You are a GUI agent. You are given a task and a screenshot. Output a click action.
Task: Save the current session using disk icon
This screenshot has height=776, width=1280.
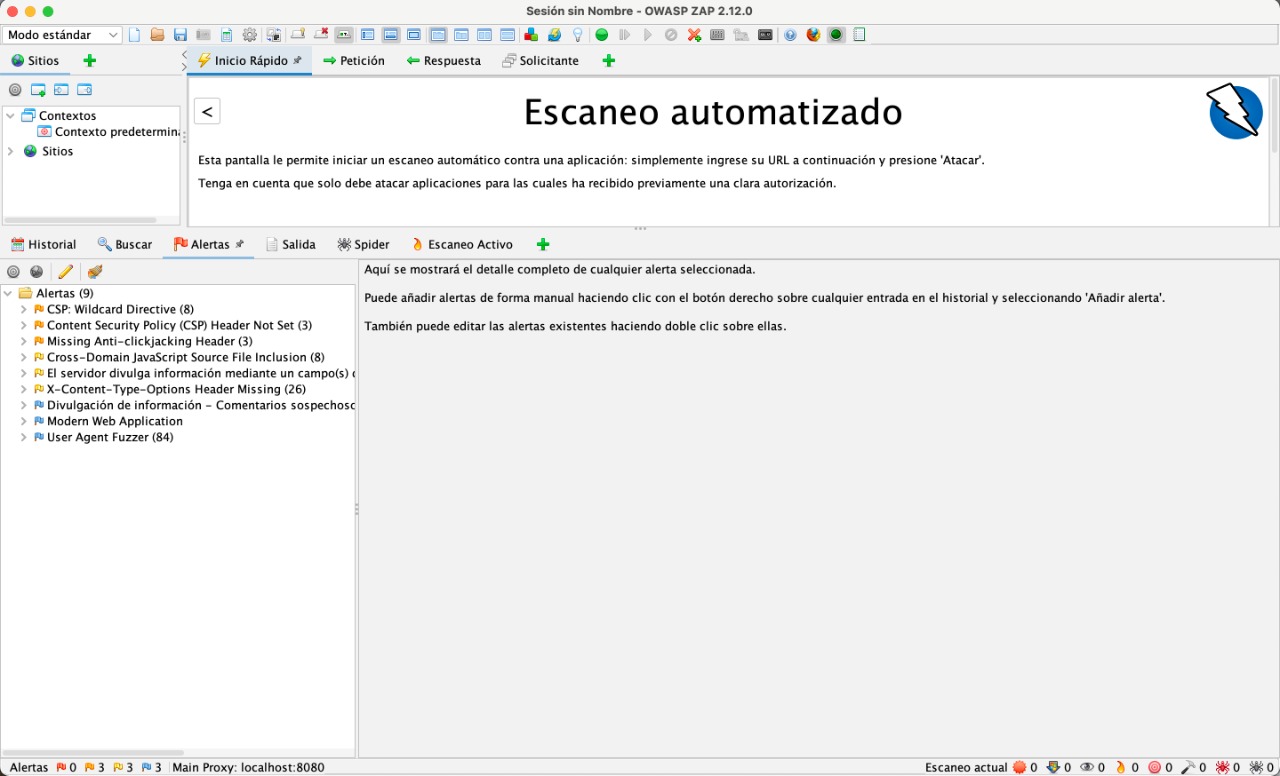point(179,34)
